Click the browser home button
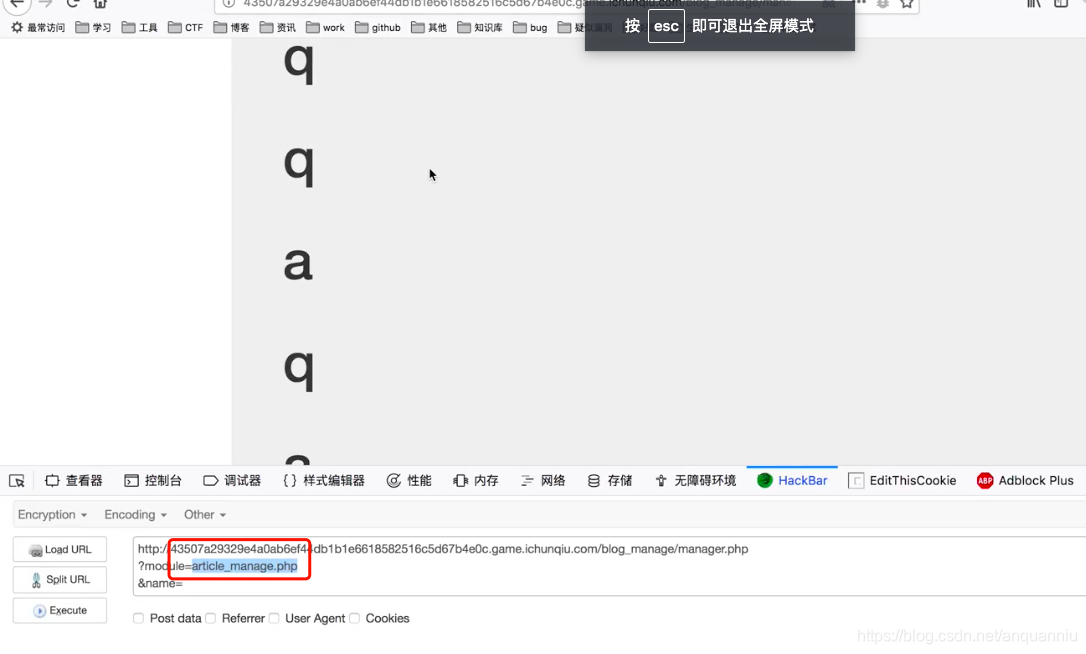The height and width of the screenshot is (654, 1086). pyautogui.click(x=100, y=3)
